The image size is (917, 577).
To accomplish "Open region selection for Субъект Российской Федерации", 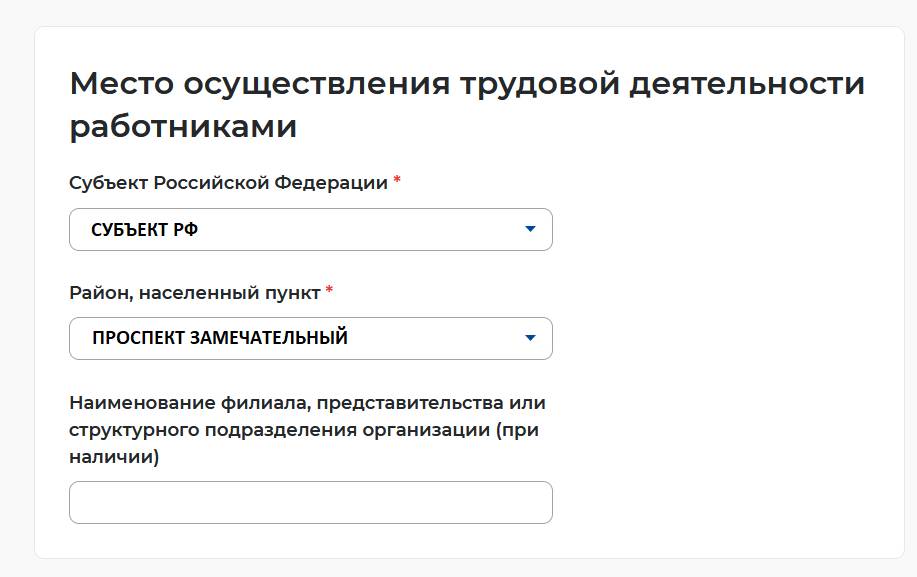I will (x=310, y=229).
